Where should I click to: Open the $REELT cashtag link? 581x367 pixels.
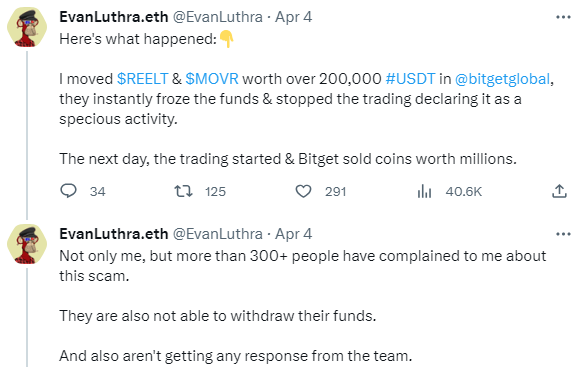tap(143, 79)
